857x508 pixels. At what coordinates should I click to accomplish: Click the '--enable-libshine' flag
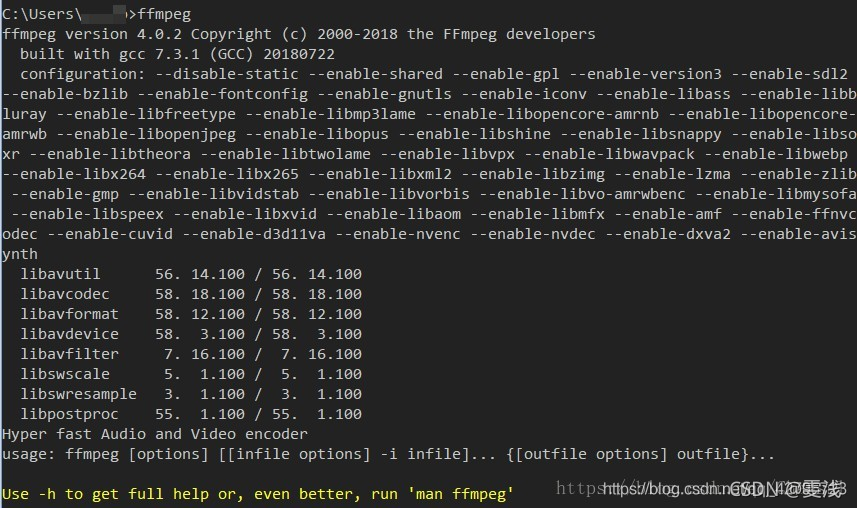click(x=474, y=134)
